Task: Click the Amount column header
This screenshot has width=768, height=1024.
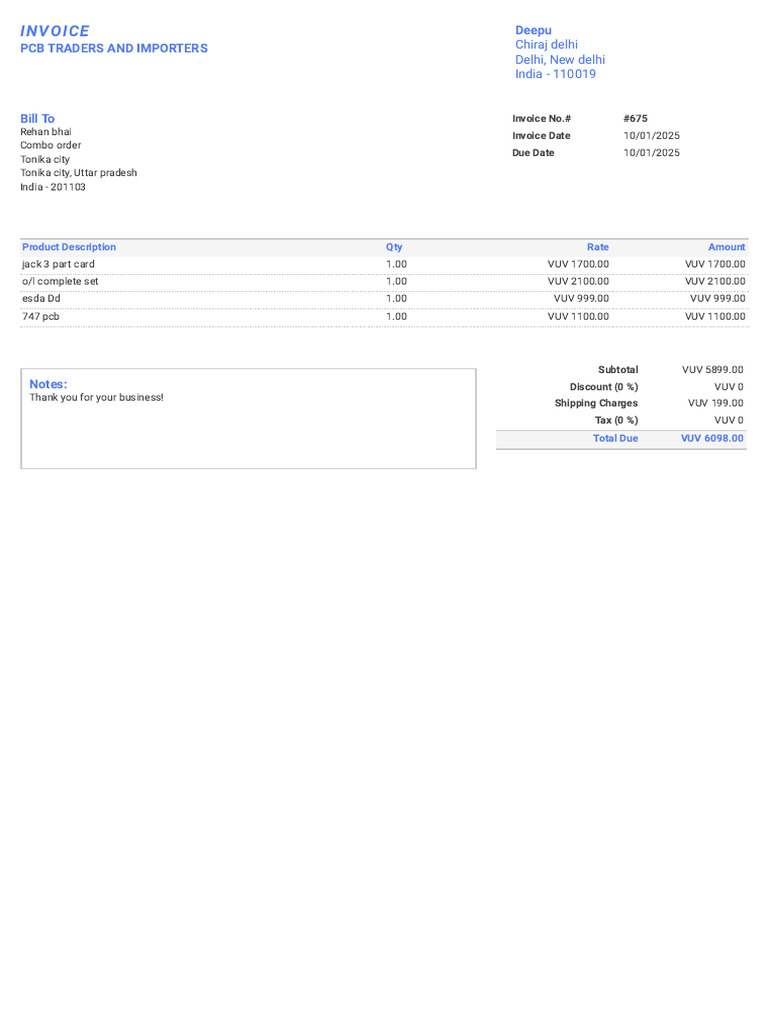Action: point(726,247)
